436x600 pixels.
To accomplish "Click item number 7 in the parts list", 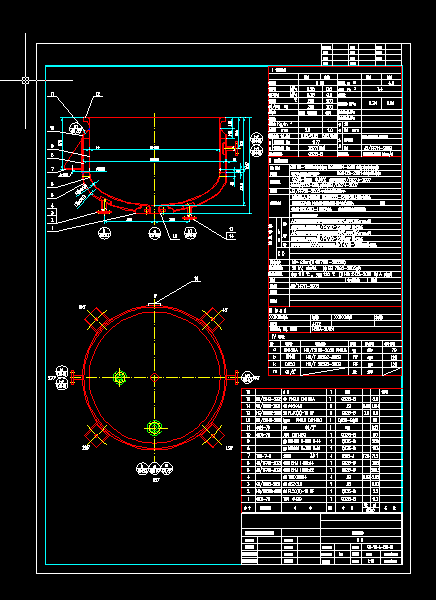I will (x=248, y=456).
